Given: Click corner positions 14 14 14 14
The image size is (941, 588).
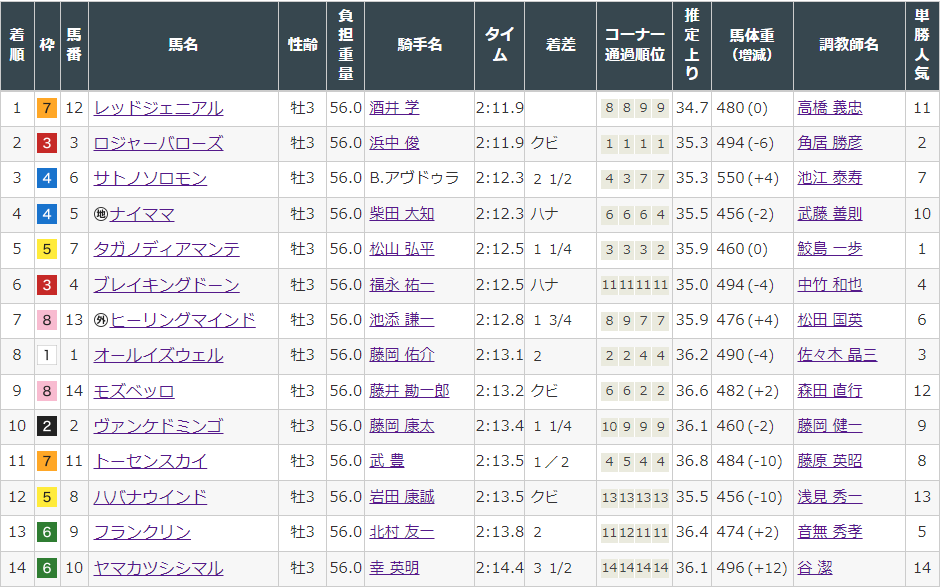Looking at the screenshot, I should 635,568.
